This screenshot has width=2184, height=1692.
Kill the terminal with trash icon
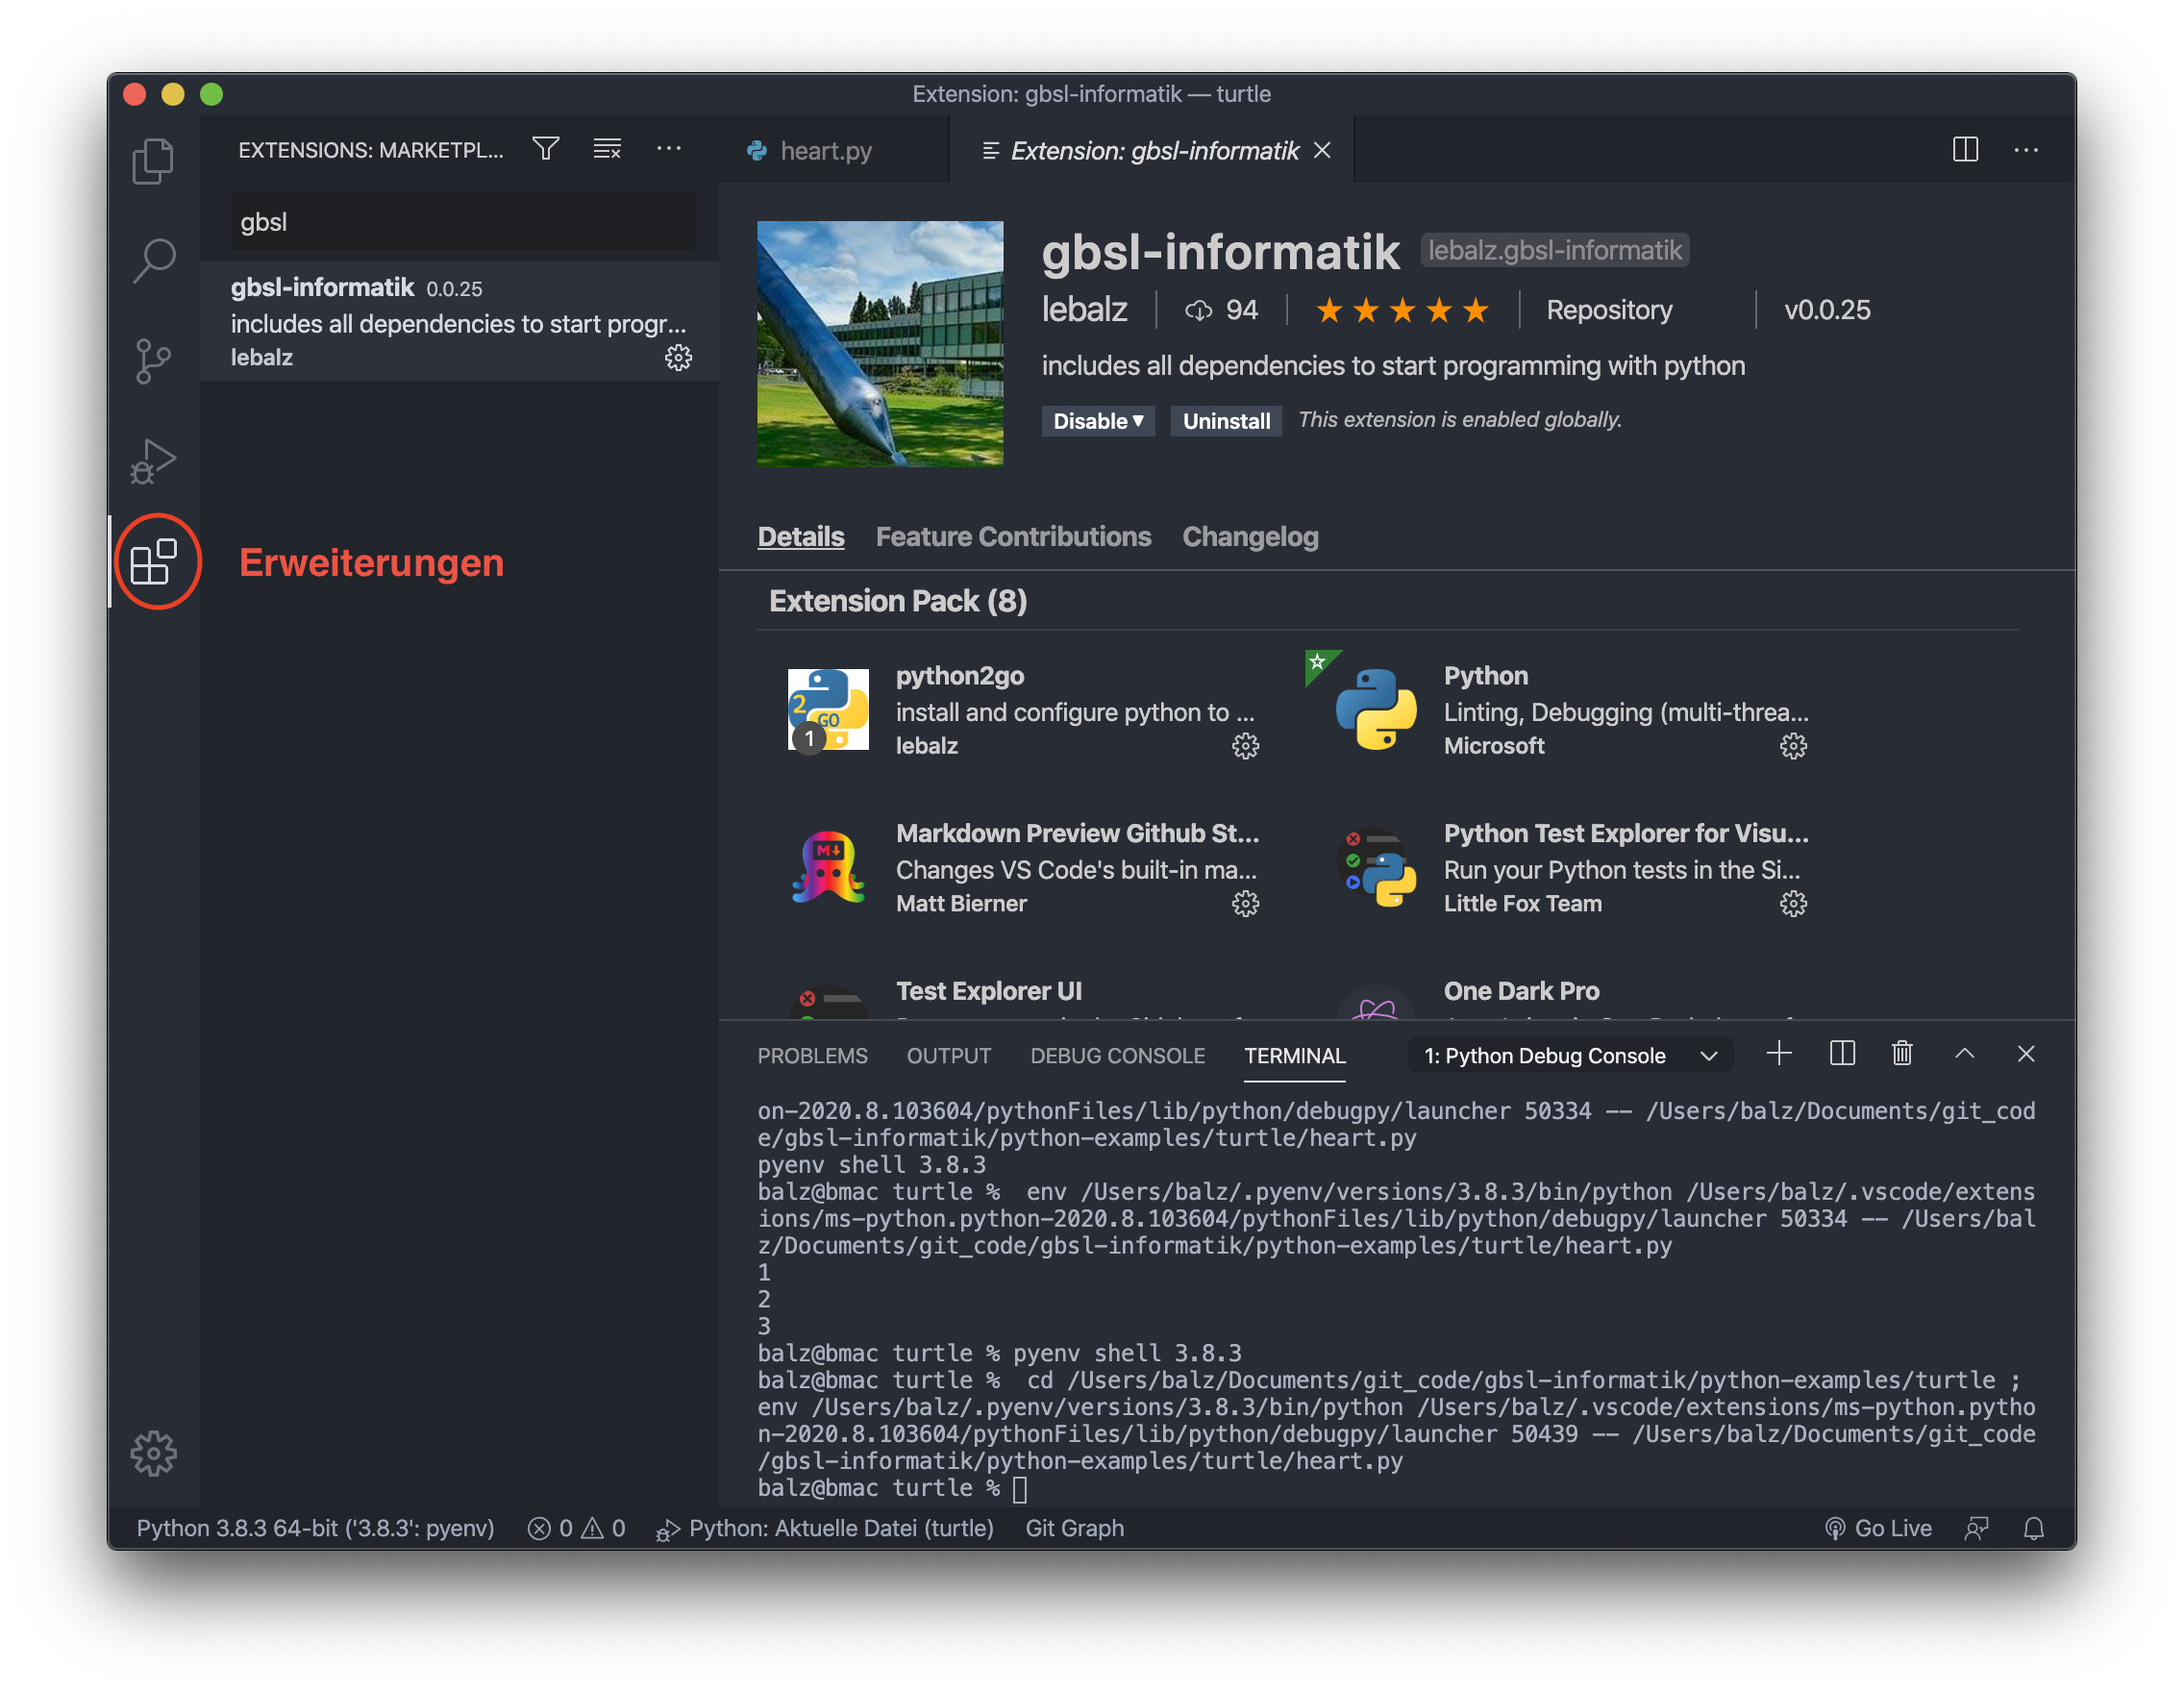[1902, 1053]
